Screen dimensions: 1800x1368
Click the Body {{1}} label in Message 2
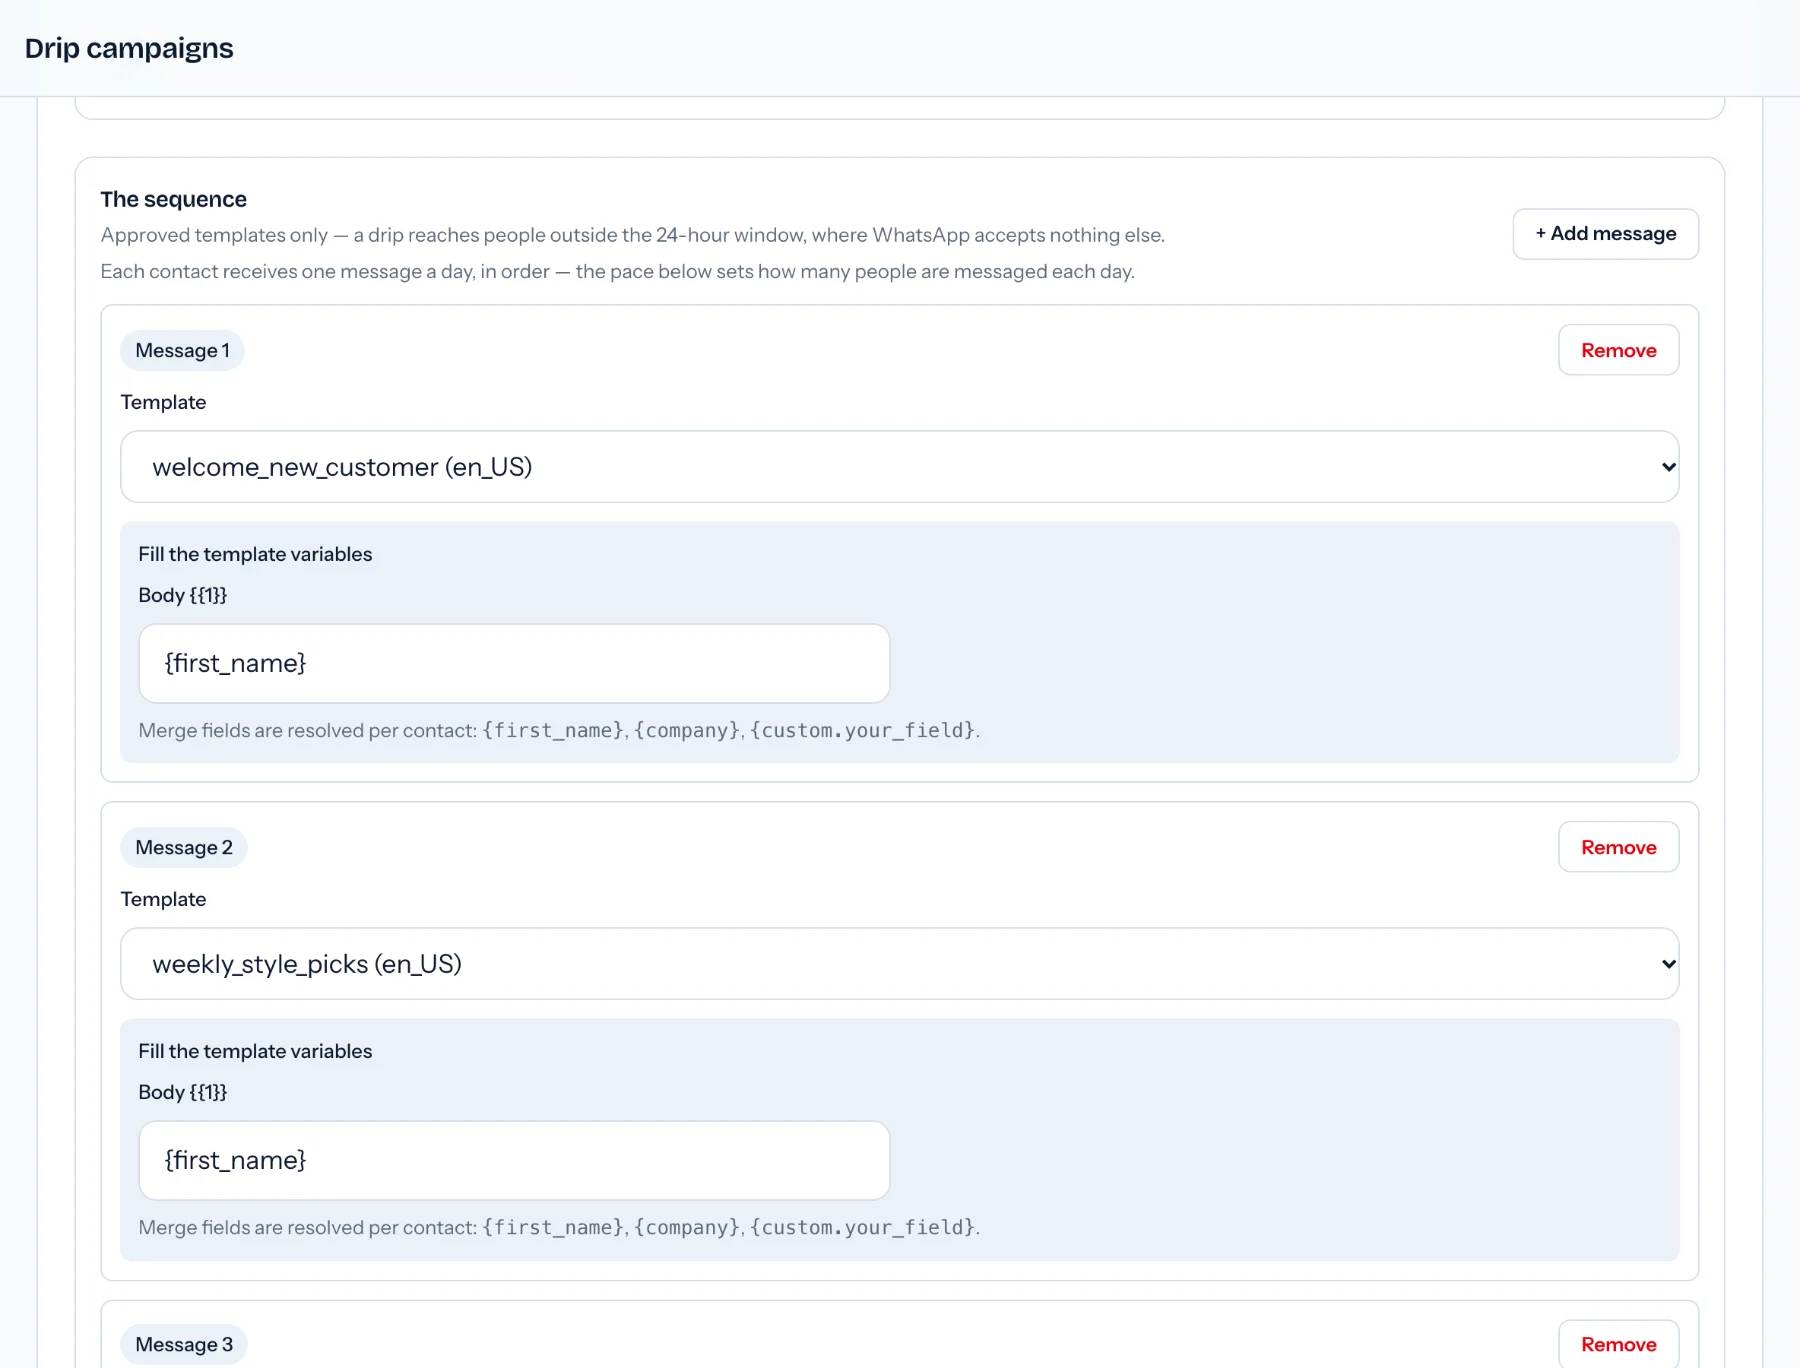[183, 1092]
